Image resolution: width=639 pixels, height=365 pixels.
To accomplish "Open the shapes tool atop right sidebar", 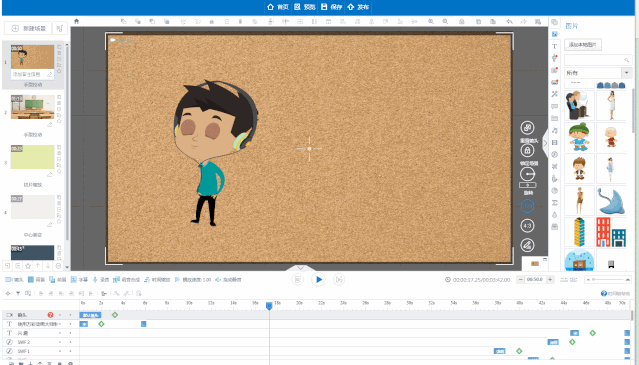I will (x=555, y=22).
